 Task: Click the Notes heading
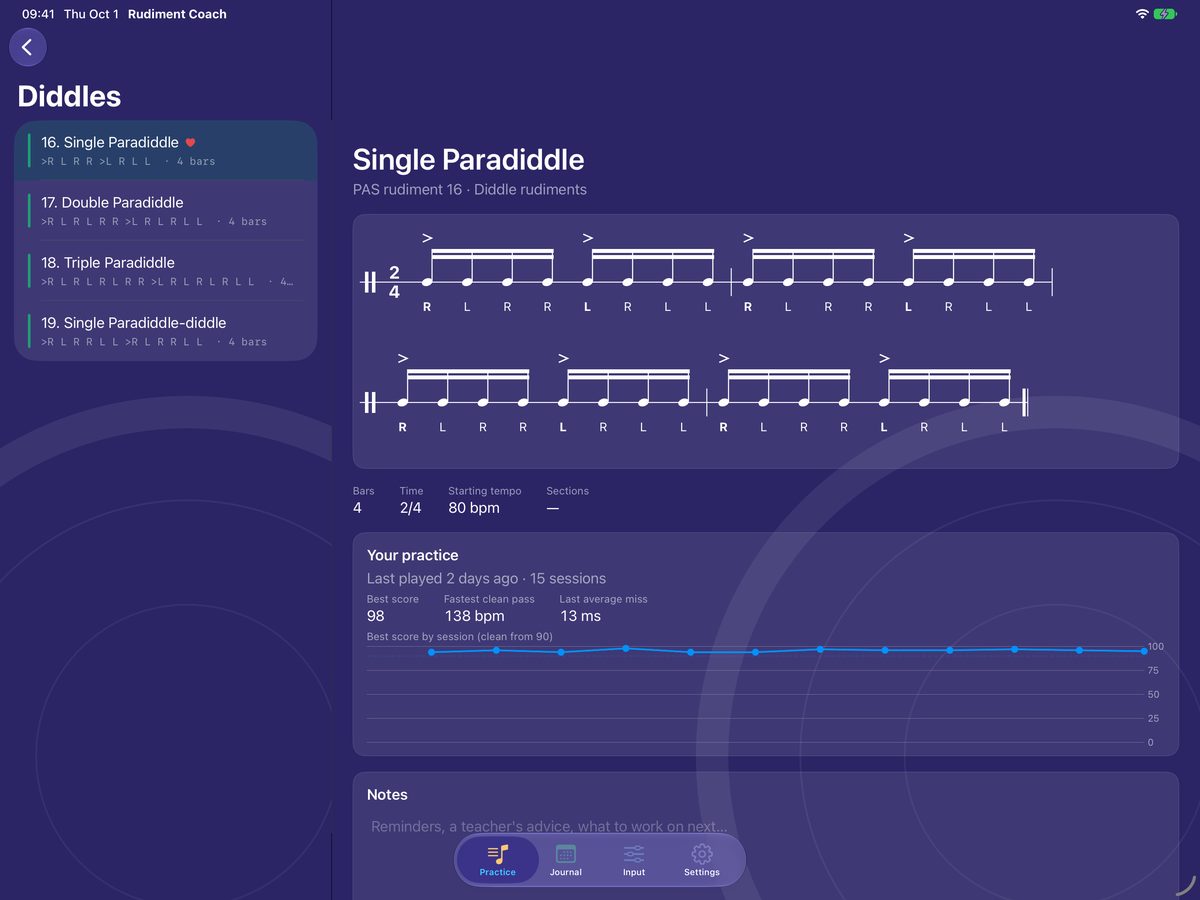tap(387, 795)
